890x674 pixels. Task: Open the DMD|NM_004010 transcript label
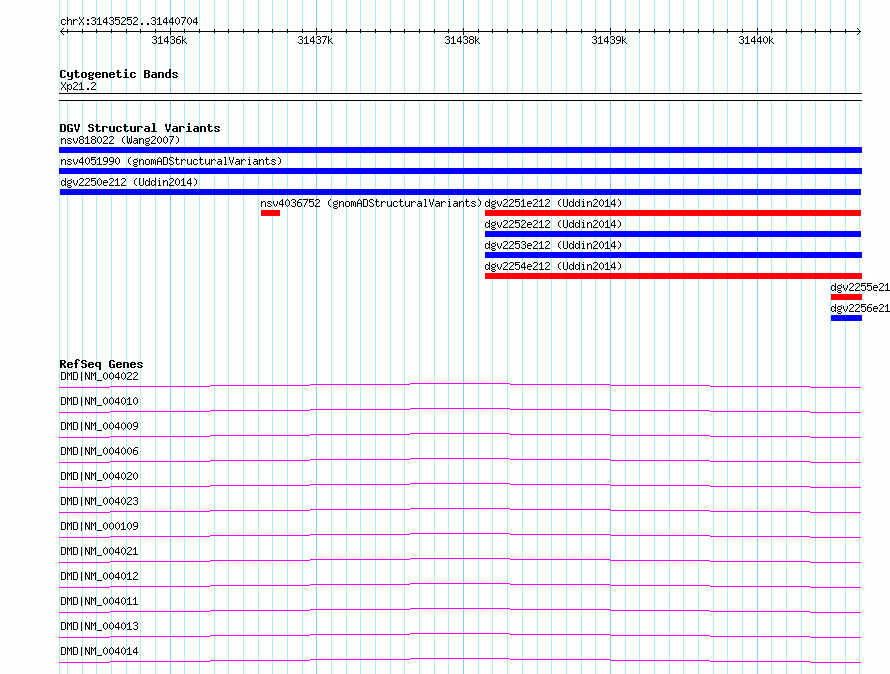(99, 401)
